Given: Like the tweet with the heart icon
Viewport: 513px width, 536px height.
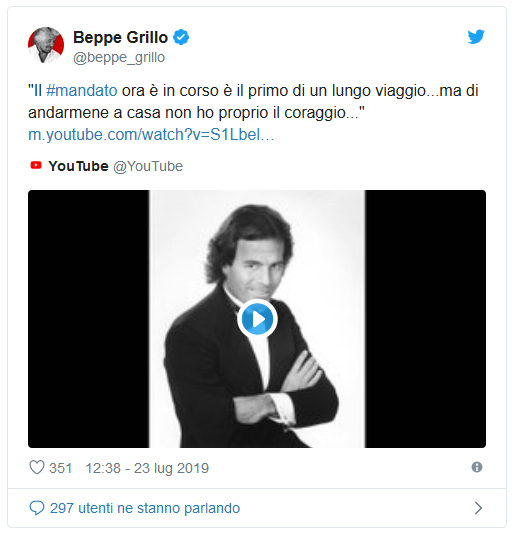Looking at the screenshot, I should tap(37, 467).
